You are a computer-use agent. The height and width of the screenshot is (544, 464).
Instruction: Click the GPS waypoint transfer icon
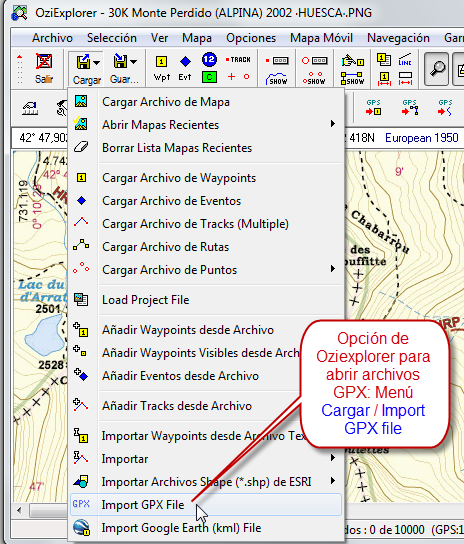point(373,107)
